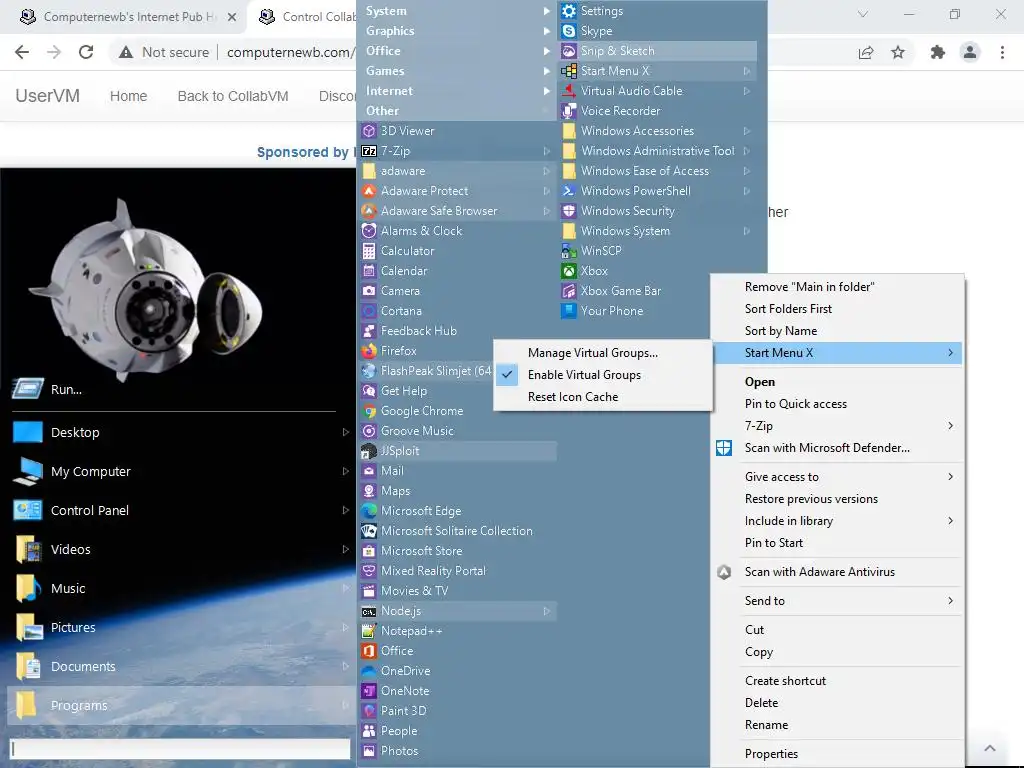The width and height of the screenshot is (1024, 768).
Task: Open the Adaware Protect icon
Action: pos(369,191)
